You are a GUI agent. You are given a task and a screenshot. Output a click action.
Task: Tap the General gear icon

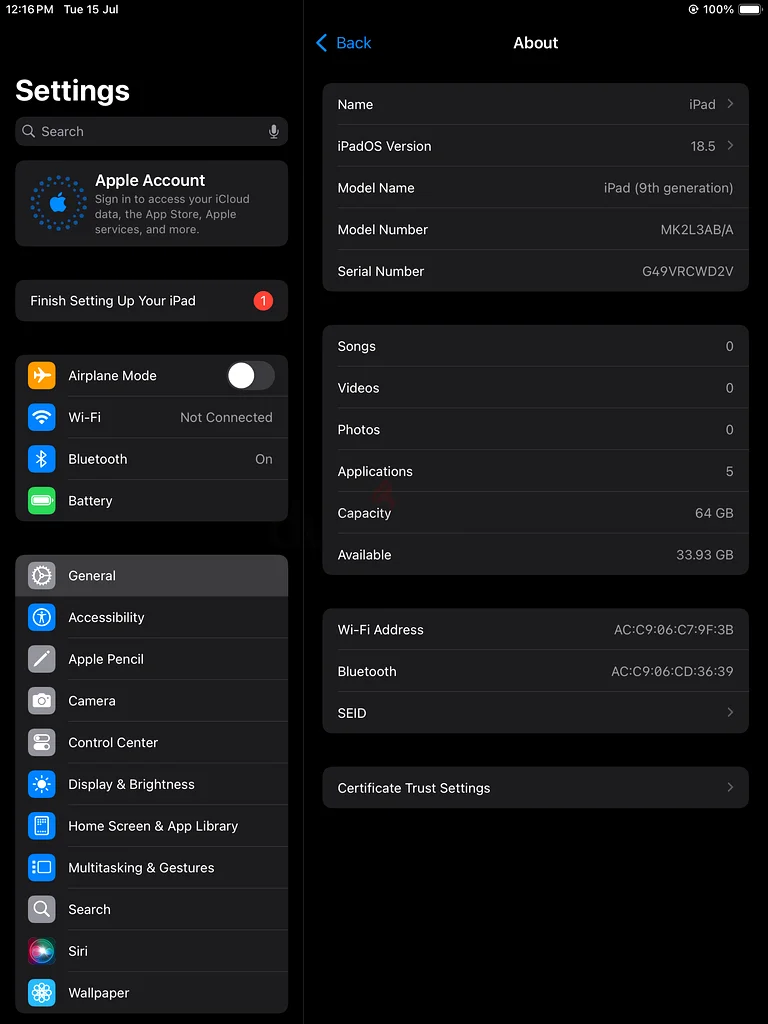42,575
